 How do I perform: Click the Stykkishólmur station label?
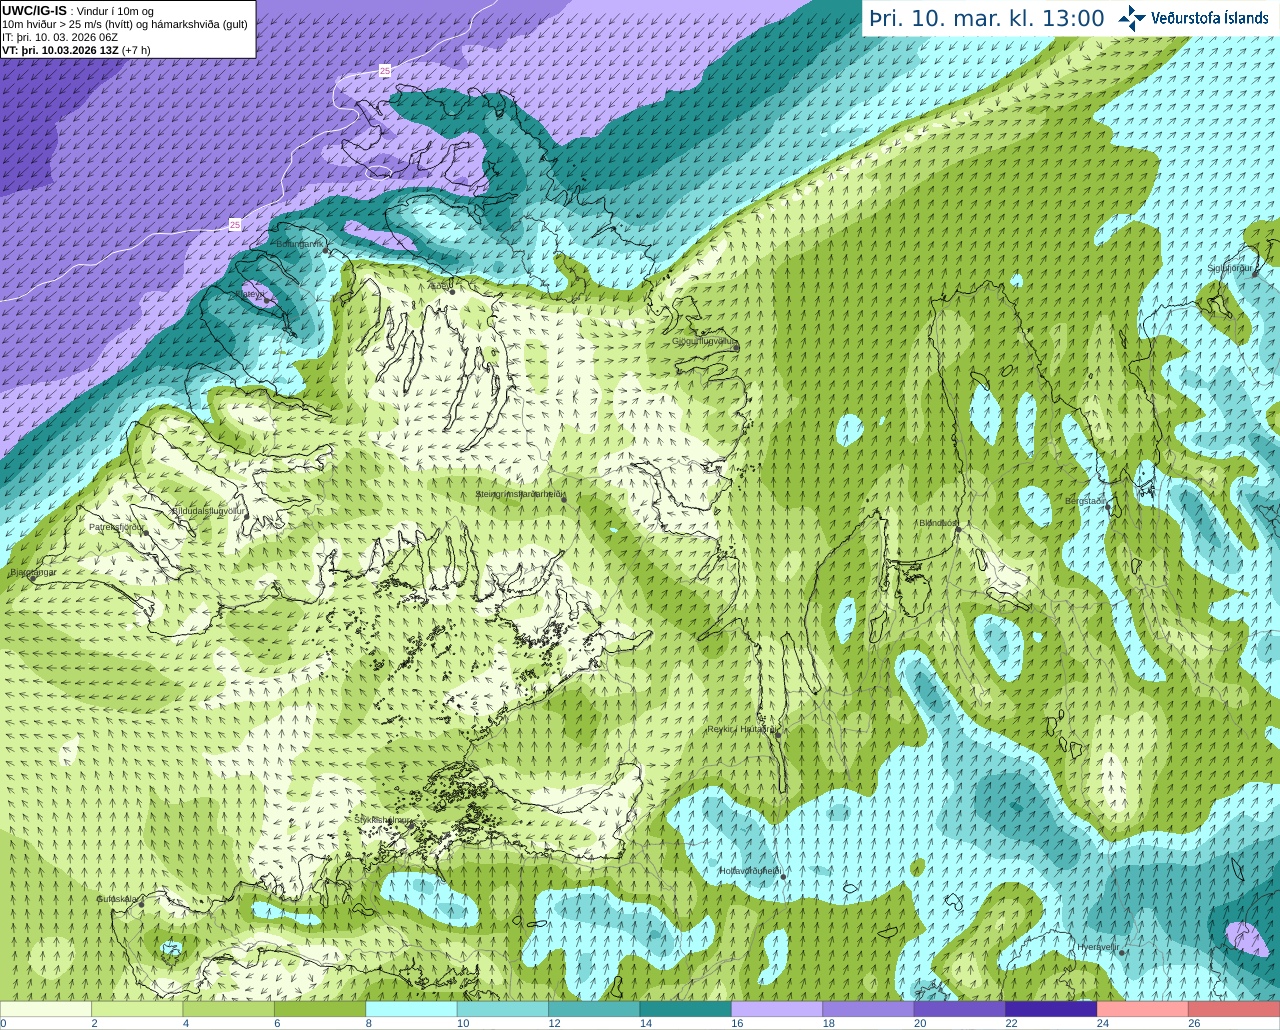click(382, 819)
